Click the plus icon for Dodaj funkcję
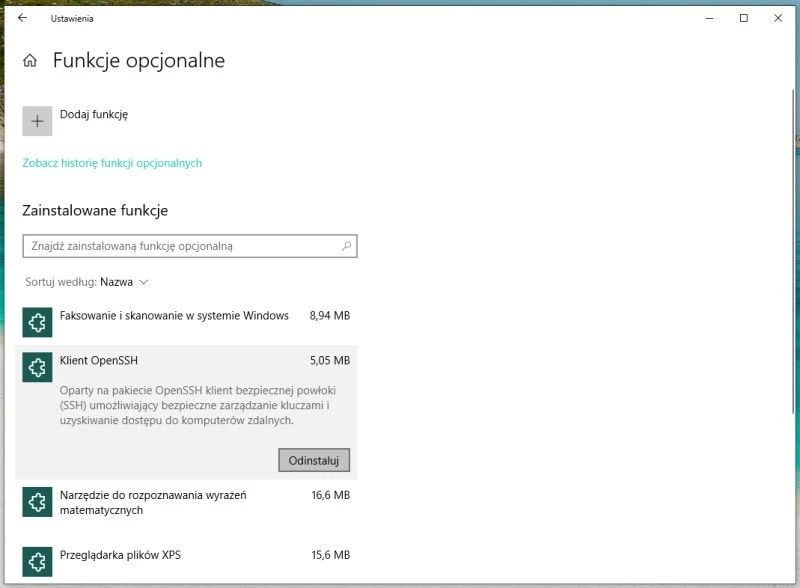 [37, 120]
